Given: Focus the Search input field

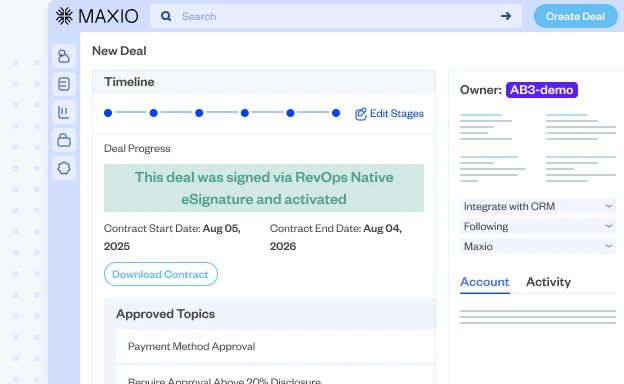Looking at the screenshot, I should (x=335, y=16).
